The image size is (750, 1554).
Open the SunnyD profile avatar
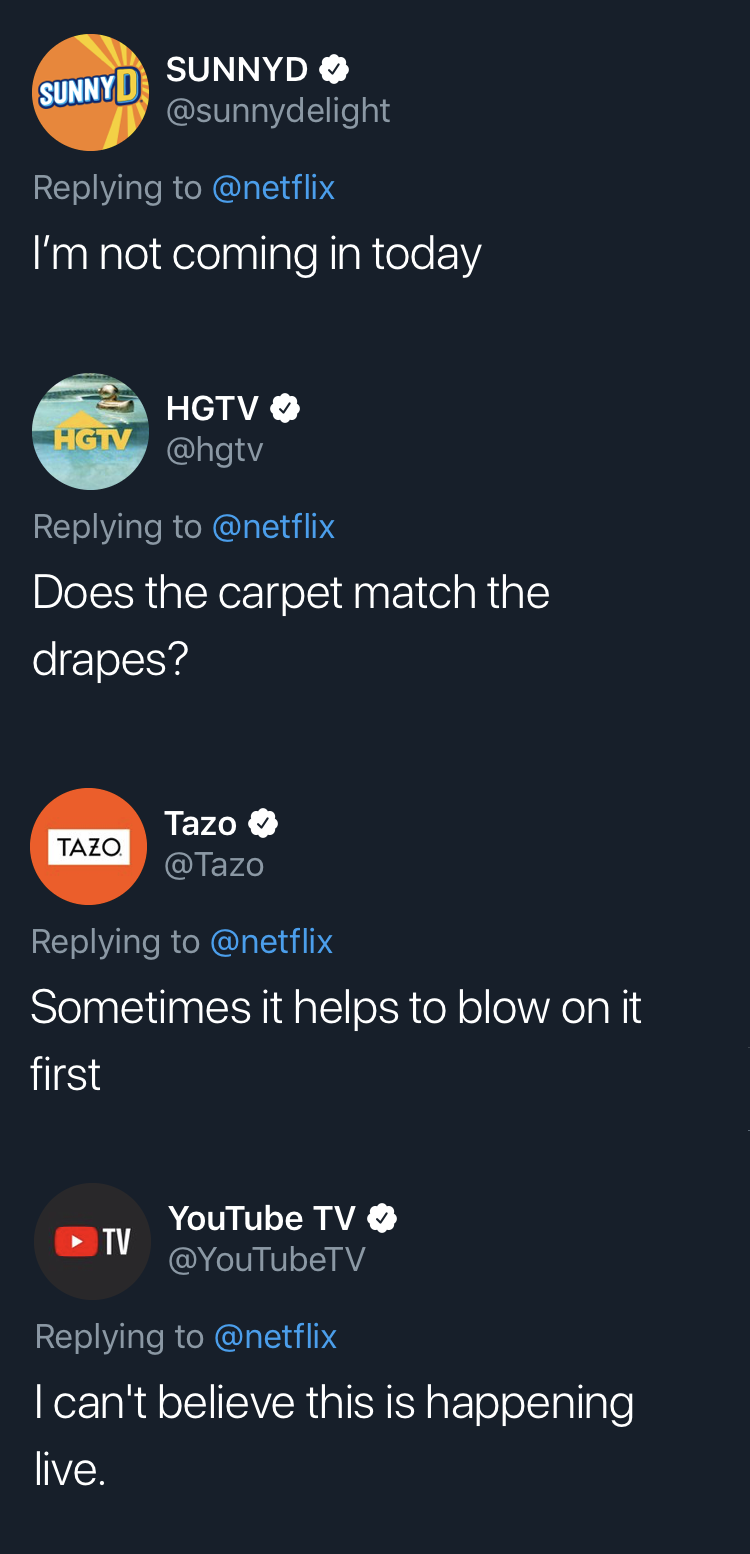click(91, 92)
